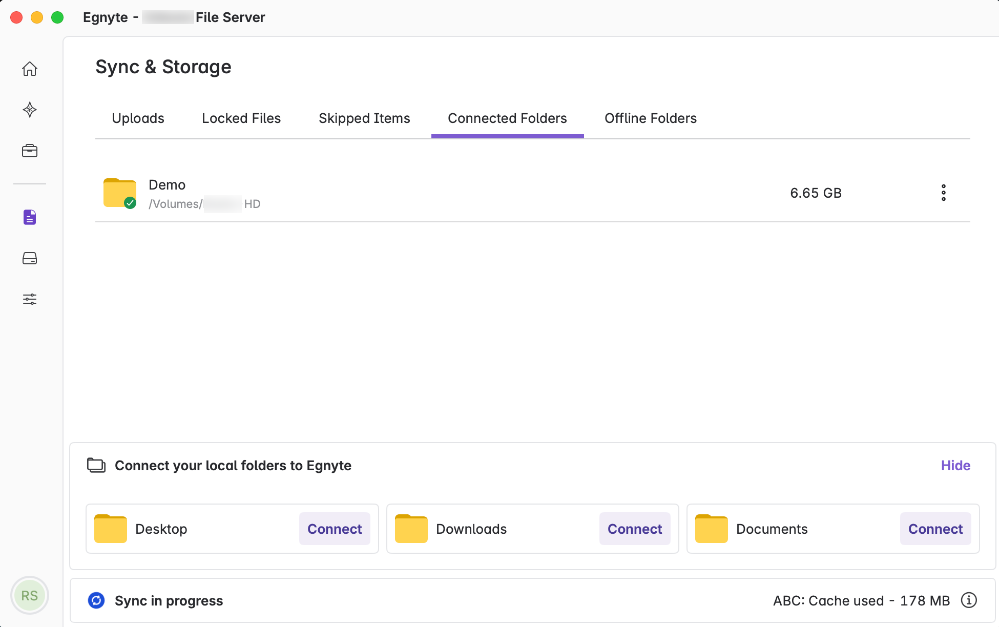Click the Documents folder icon

point(711,528)
